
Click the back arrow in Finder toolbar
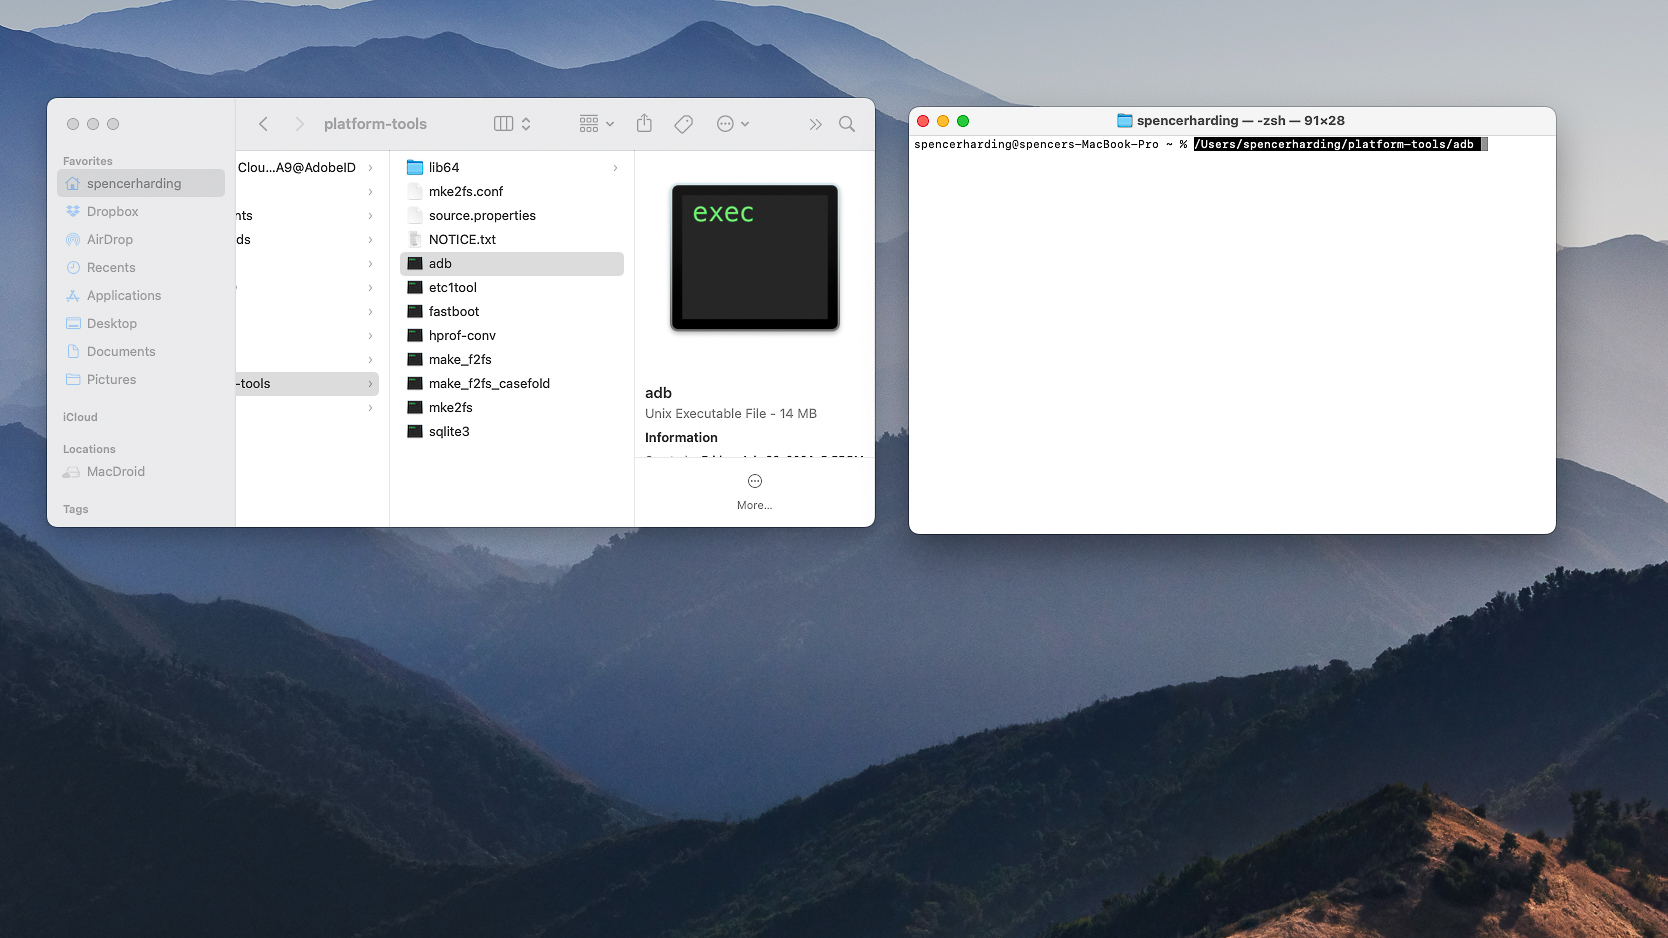(264, 124)
